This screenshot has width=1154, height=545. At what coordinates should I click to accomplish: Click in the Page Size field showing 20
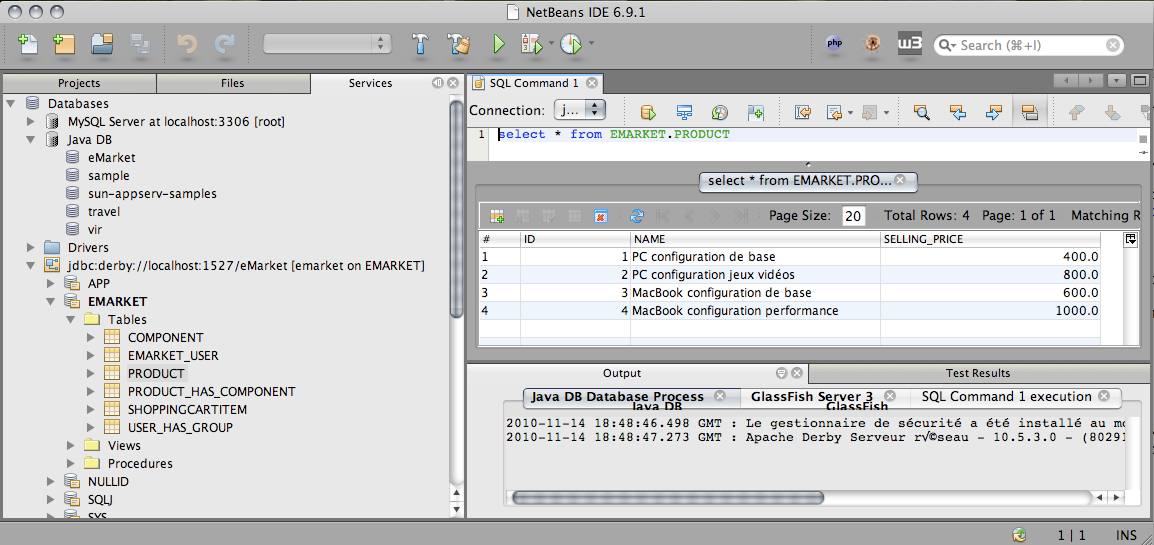click(854, 216)
